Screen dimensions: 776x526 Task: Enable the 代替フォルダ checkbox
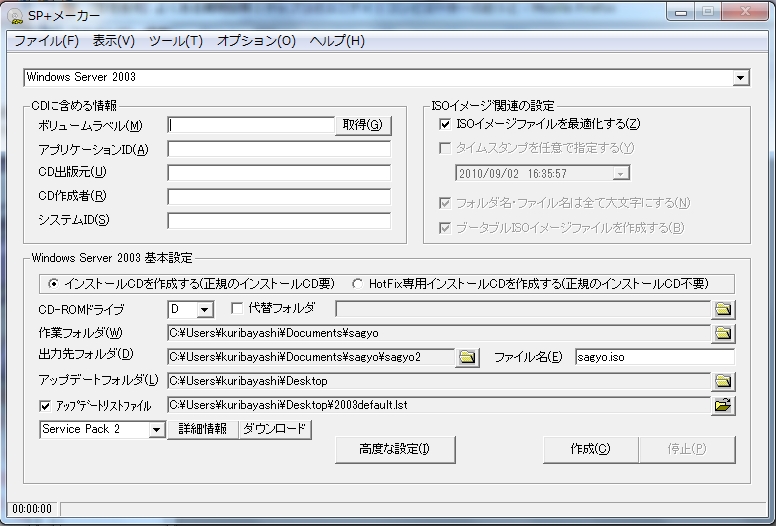[x=237, y=308]
